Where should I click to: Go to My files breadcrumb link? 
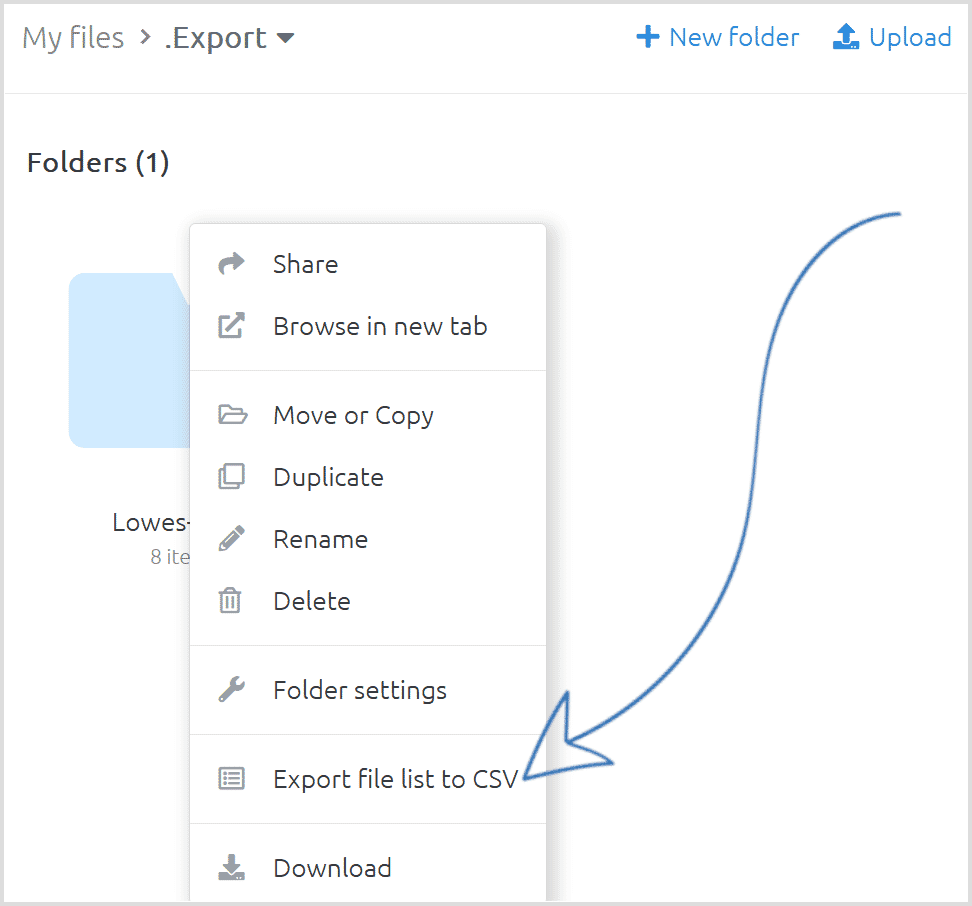73,38
